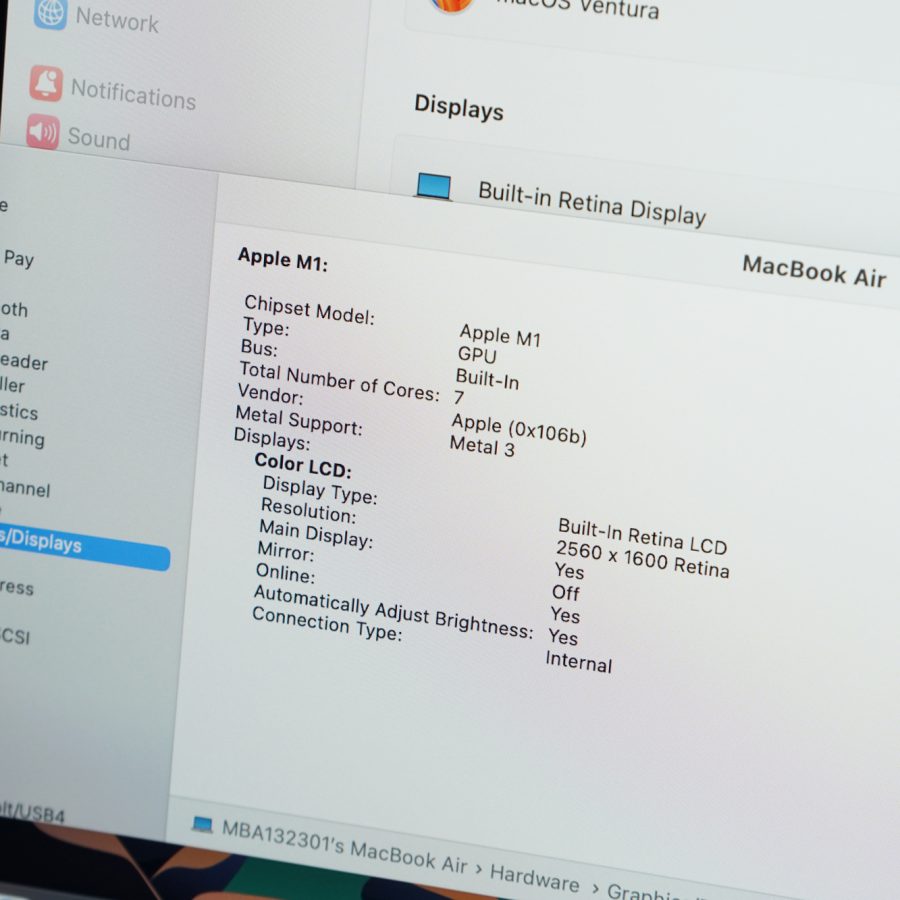
Task: Select the sidebar item ending in 'lt/USB4'
Action: click(x=32, y=812)
